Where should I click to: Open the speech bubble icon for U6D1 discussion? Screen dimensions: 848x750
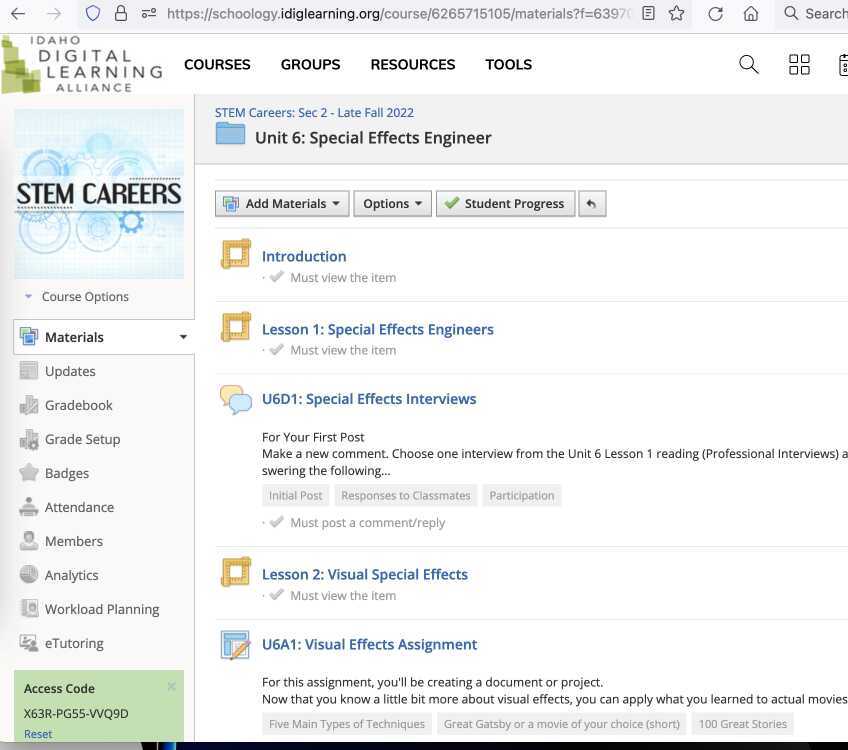point(236,399)
